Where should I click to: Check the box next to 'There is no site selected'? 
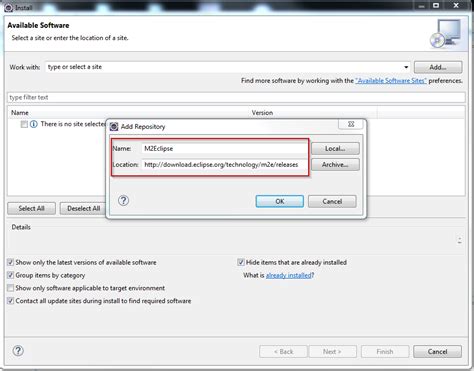tap(24, 124)
